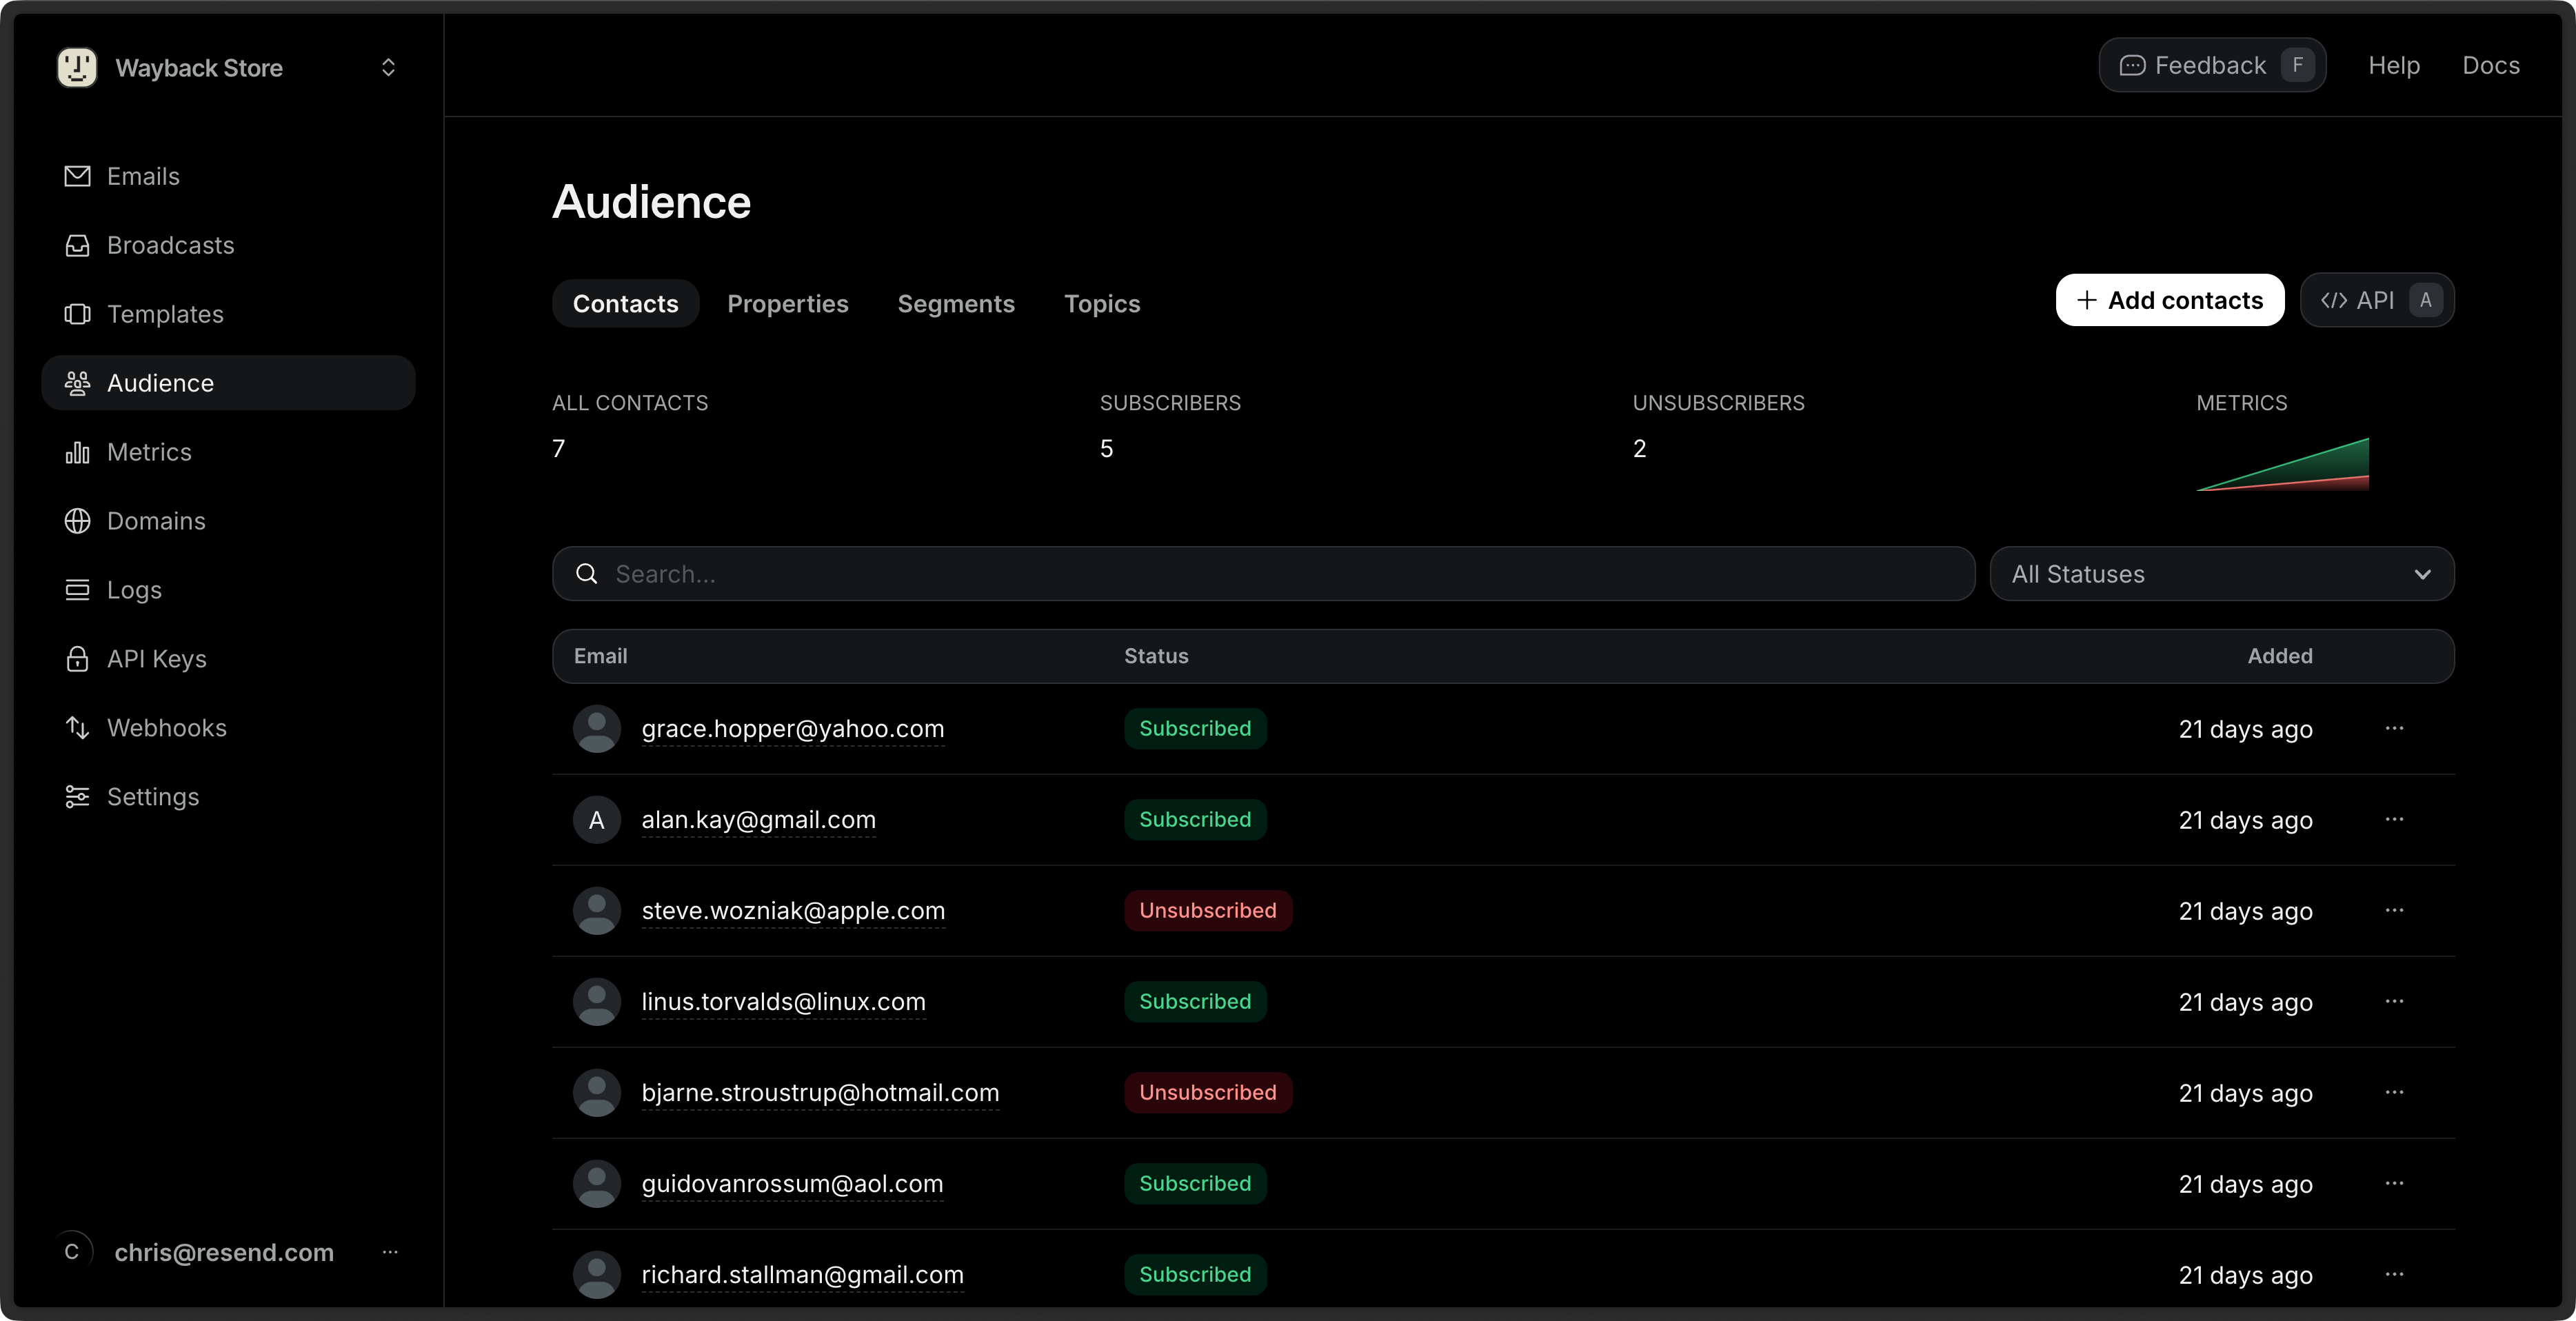This screenshot has width=2576, height=1321.
Task: Click the Broadcasts inbox icon
Action: (x=77, y=245)
